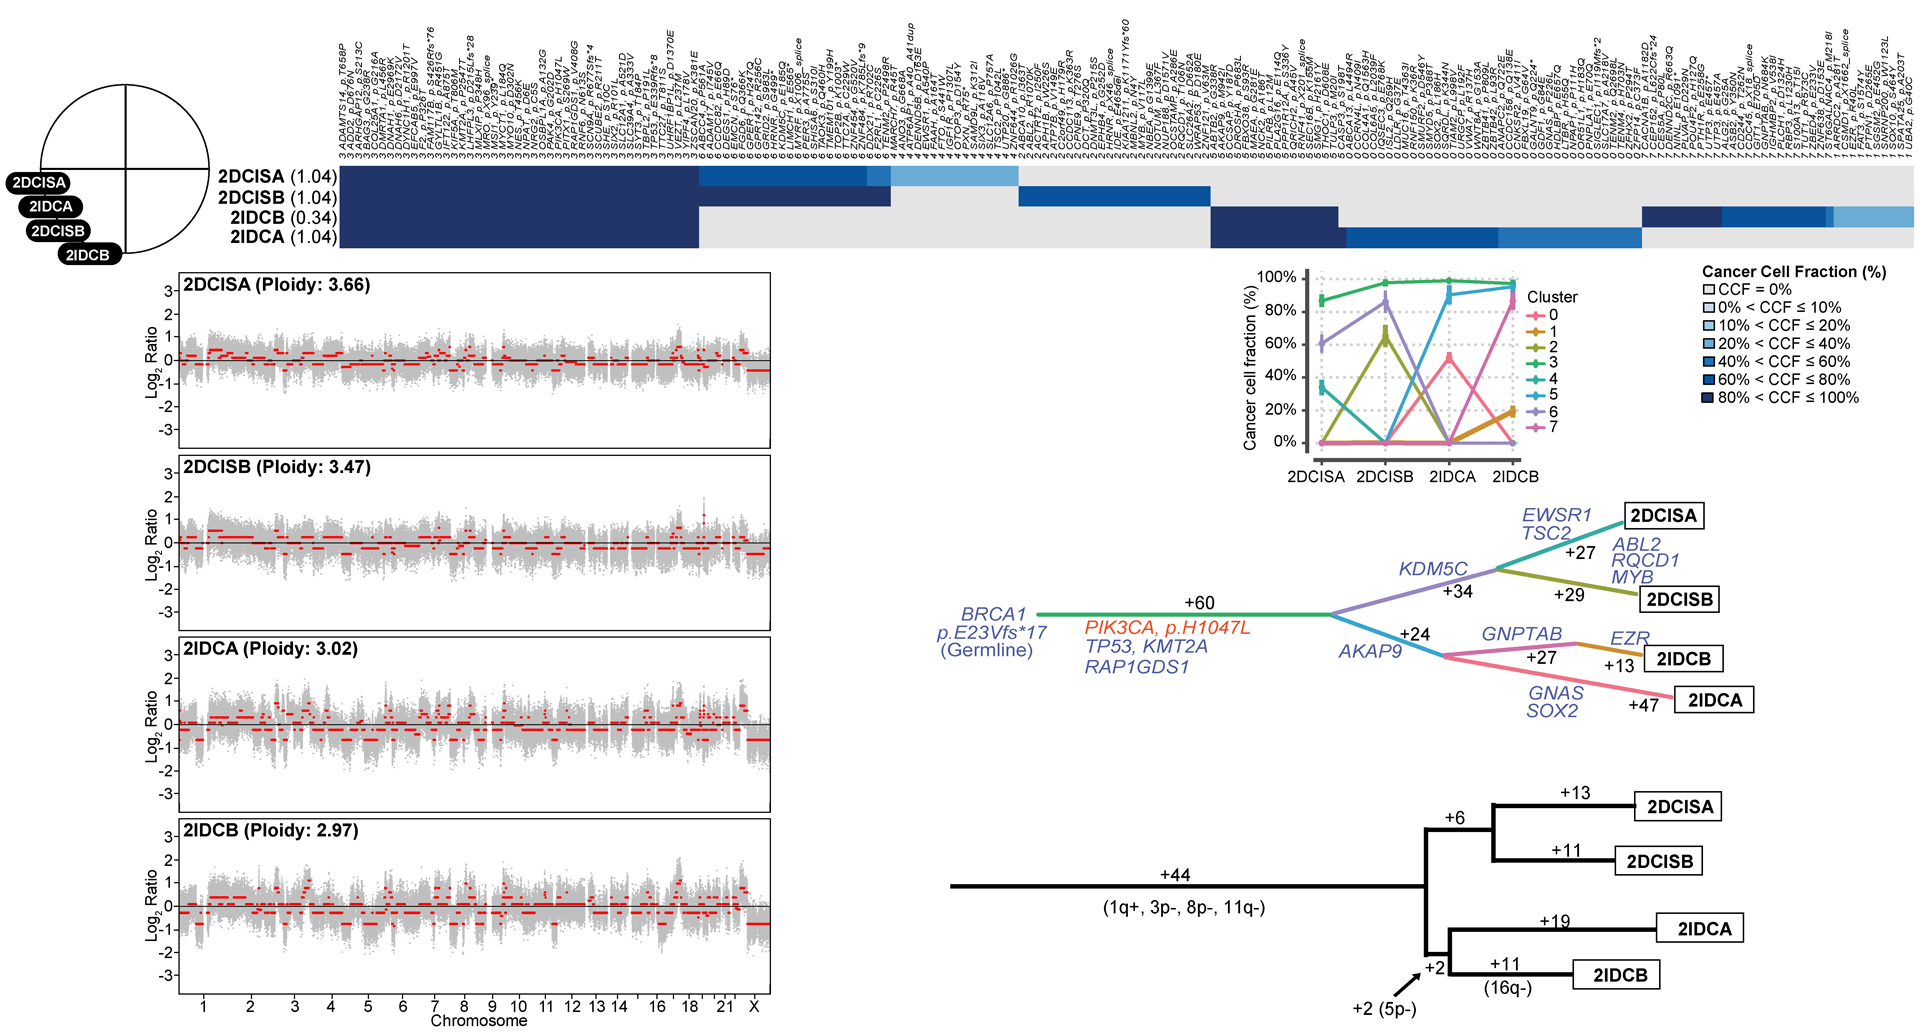Select the '10% < CCF ≤ 20%' legend swatch

pos(1709,326)
